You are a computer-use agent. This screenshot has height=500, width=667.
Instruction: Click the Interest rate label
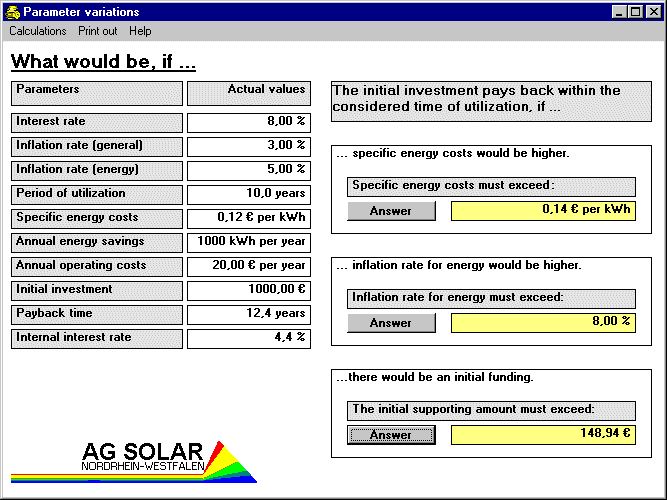point(97,123)
